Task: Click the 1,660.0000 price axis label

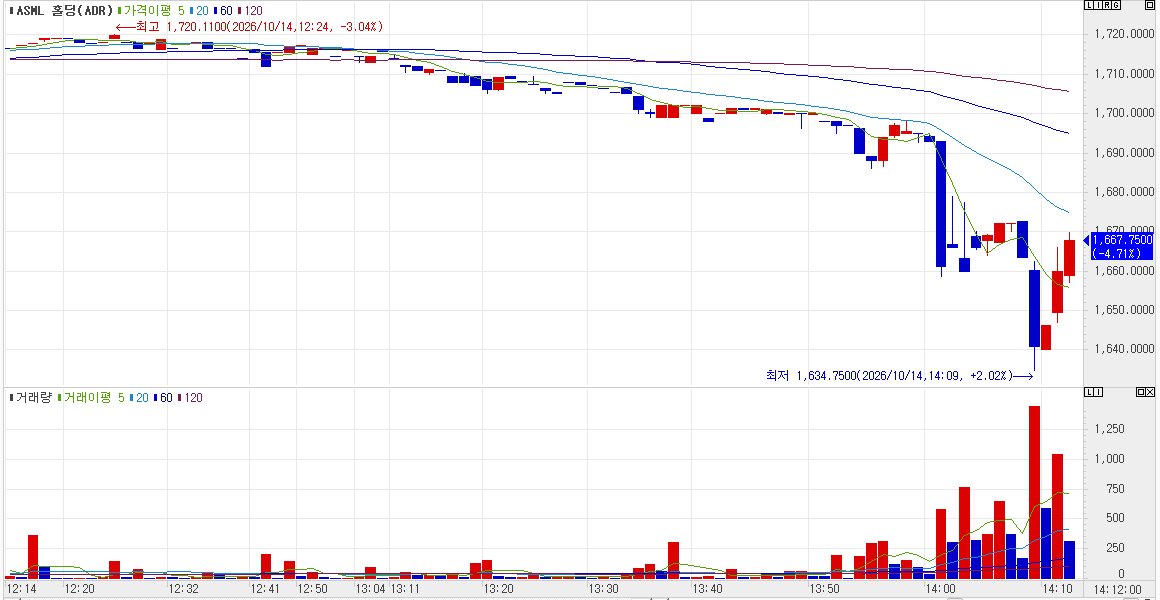Action: point(1124,271)
